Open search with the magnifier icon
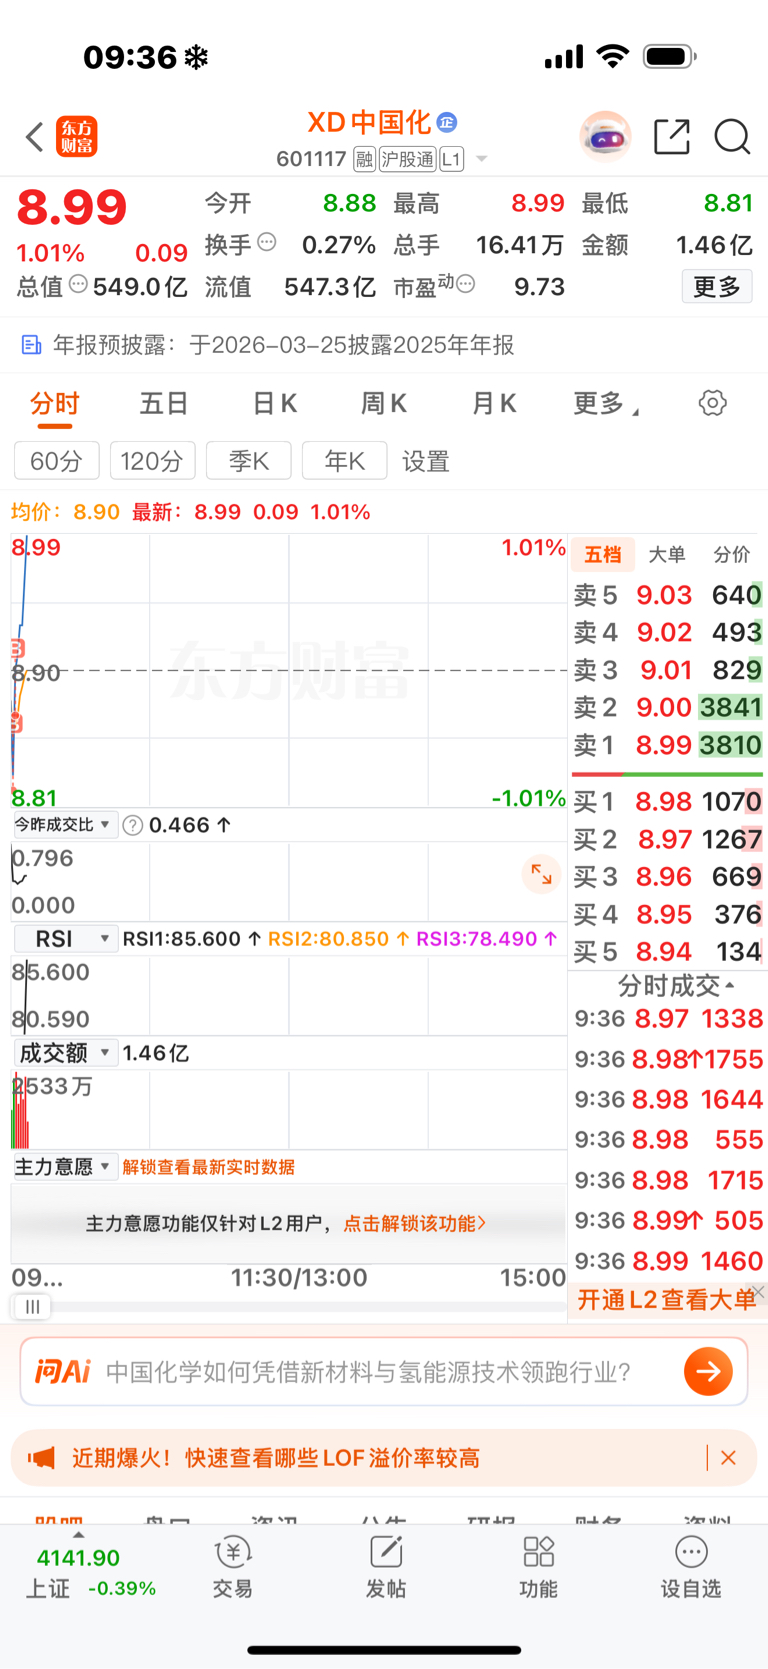Image resolution: width=768 pixels, height=1669 pixels. click(732, 136)
